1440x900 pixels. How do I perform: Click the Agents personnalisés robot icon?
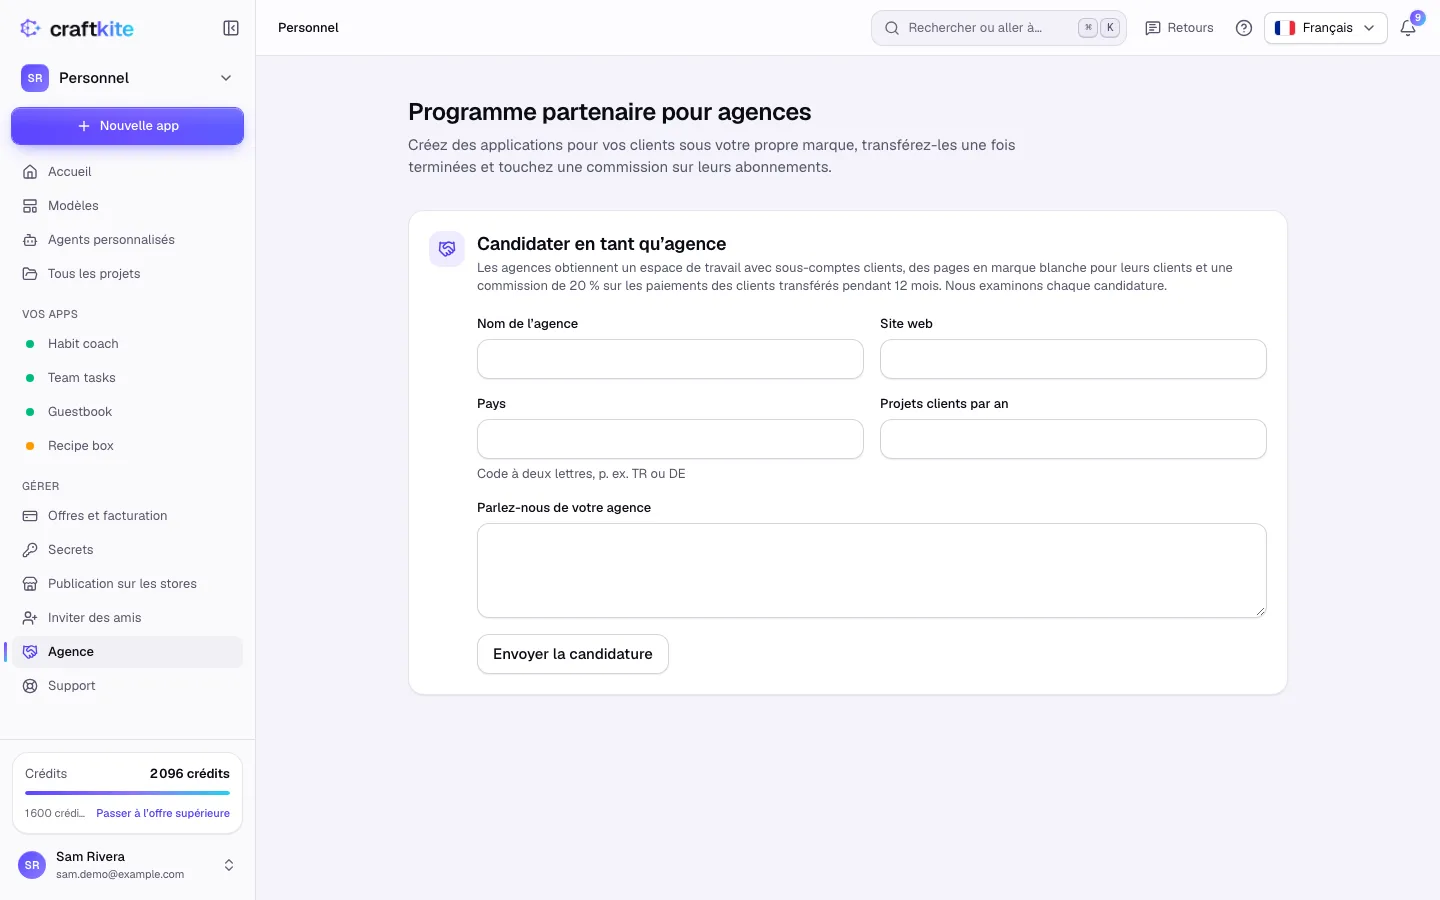click(x=30, y=240)
